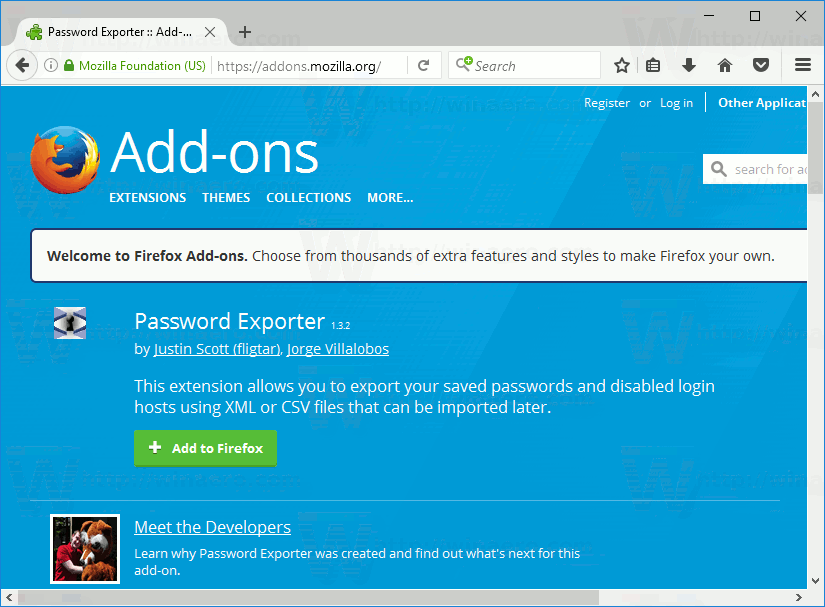Click the green padlock security icon
The height and width of the screenshot is (607, 825).
(69, 65)
